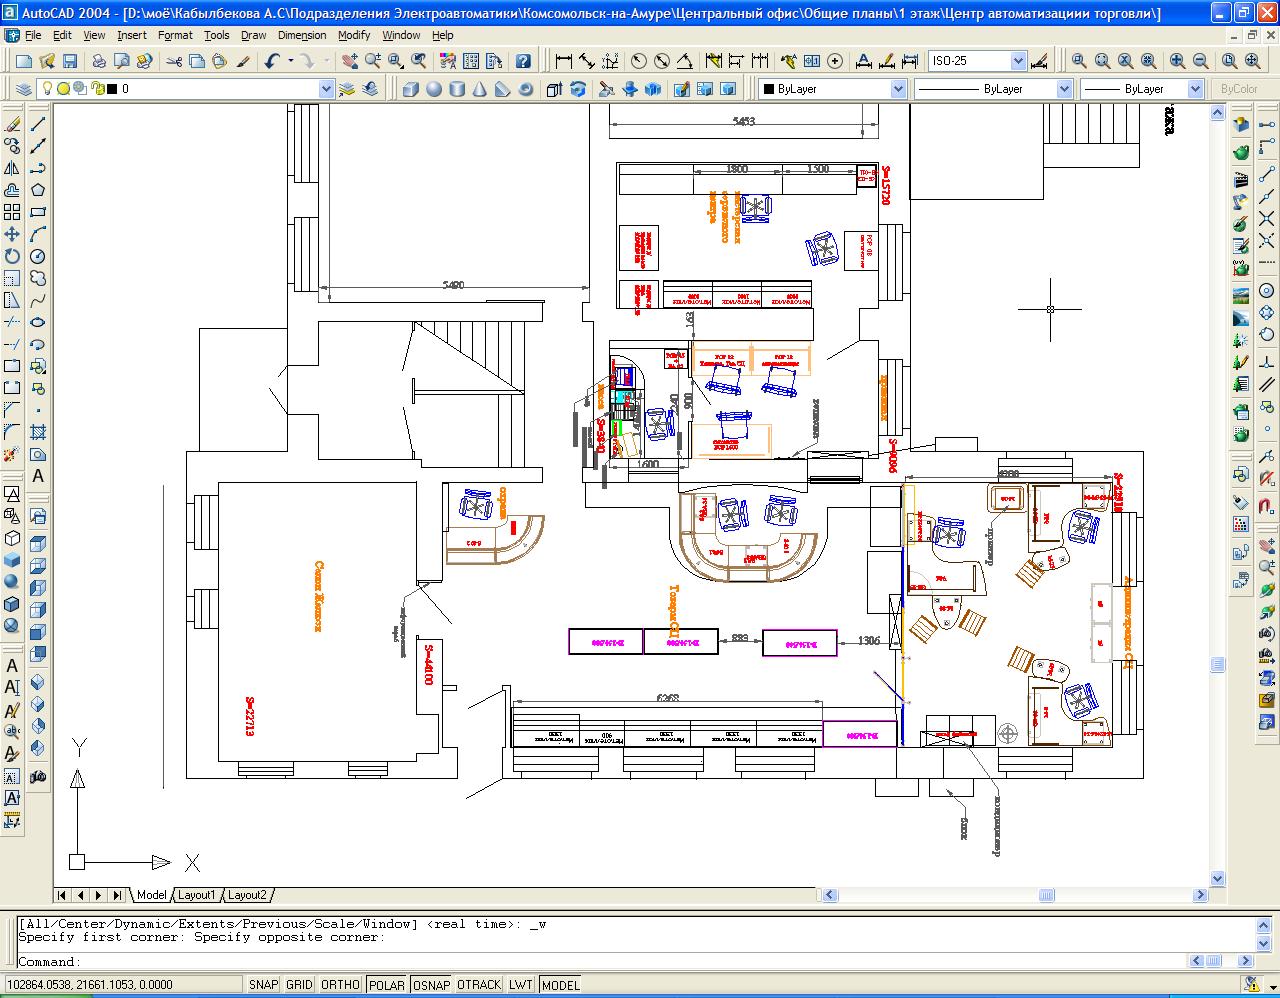This screenshot has width=1280, height=998.
Task: Toggle ORTHO mode off or on
Action: (x=340, y=985)
